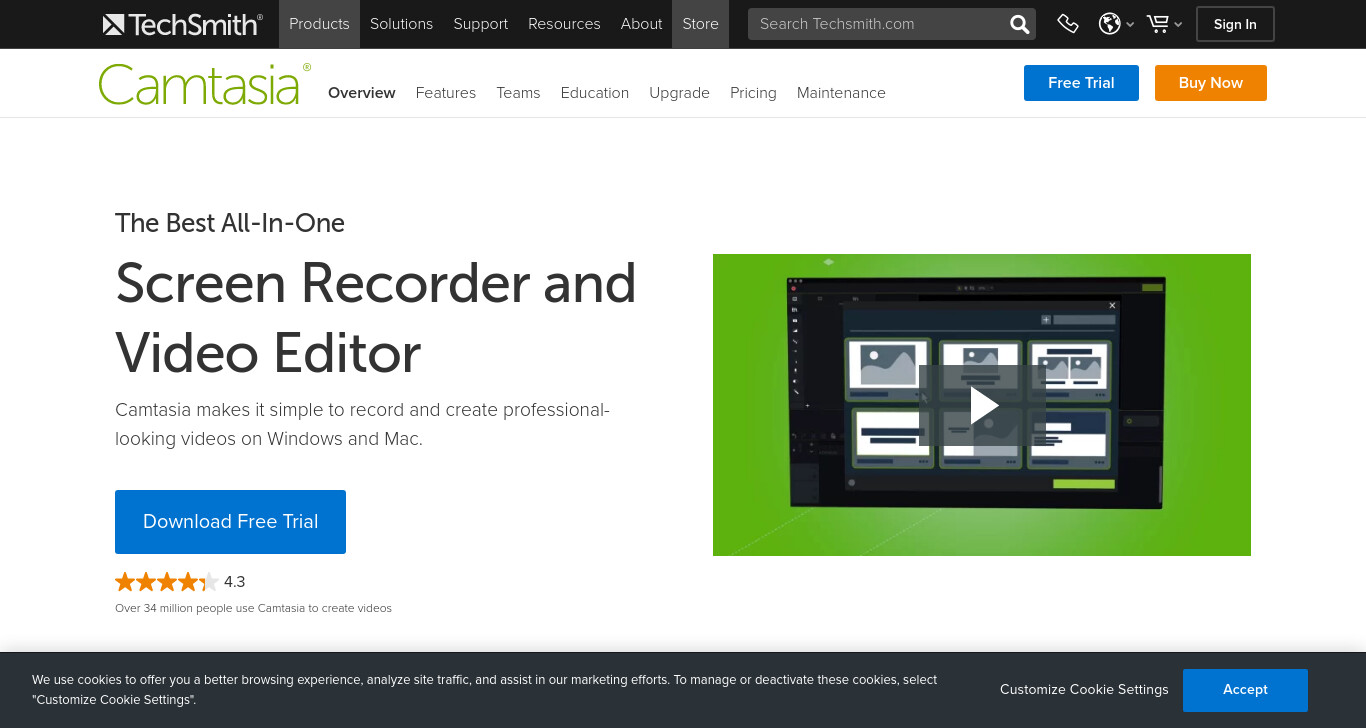1366x728 pixels.
Task: Go to the Teams tab
Action: [x=518, y=93]
